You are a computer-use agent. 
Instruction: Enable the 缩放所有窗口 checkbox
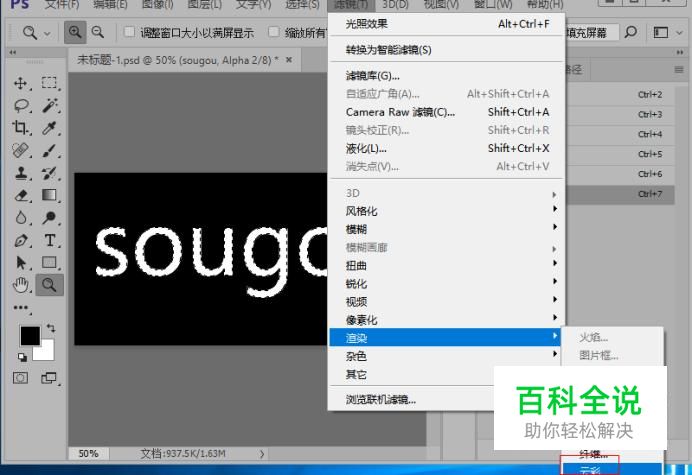coord(274,32)
